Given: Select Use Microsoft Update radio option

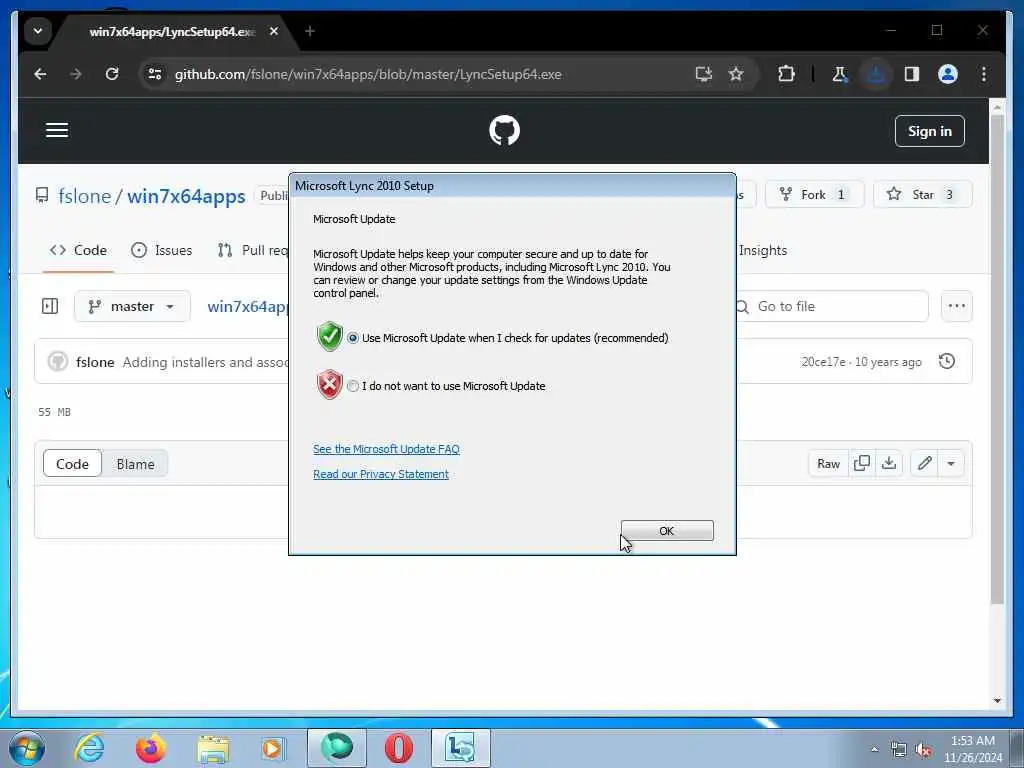Looking at the screenshot, I should tap(353, 338).
